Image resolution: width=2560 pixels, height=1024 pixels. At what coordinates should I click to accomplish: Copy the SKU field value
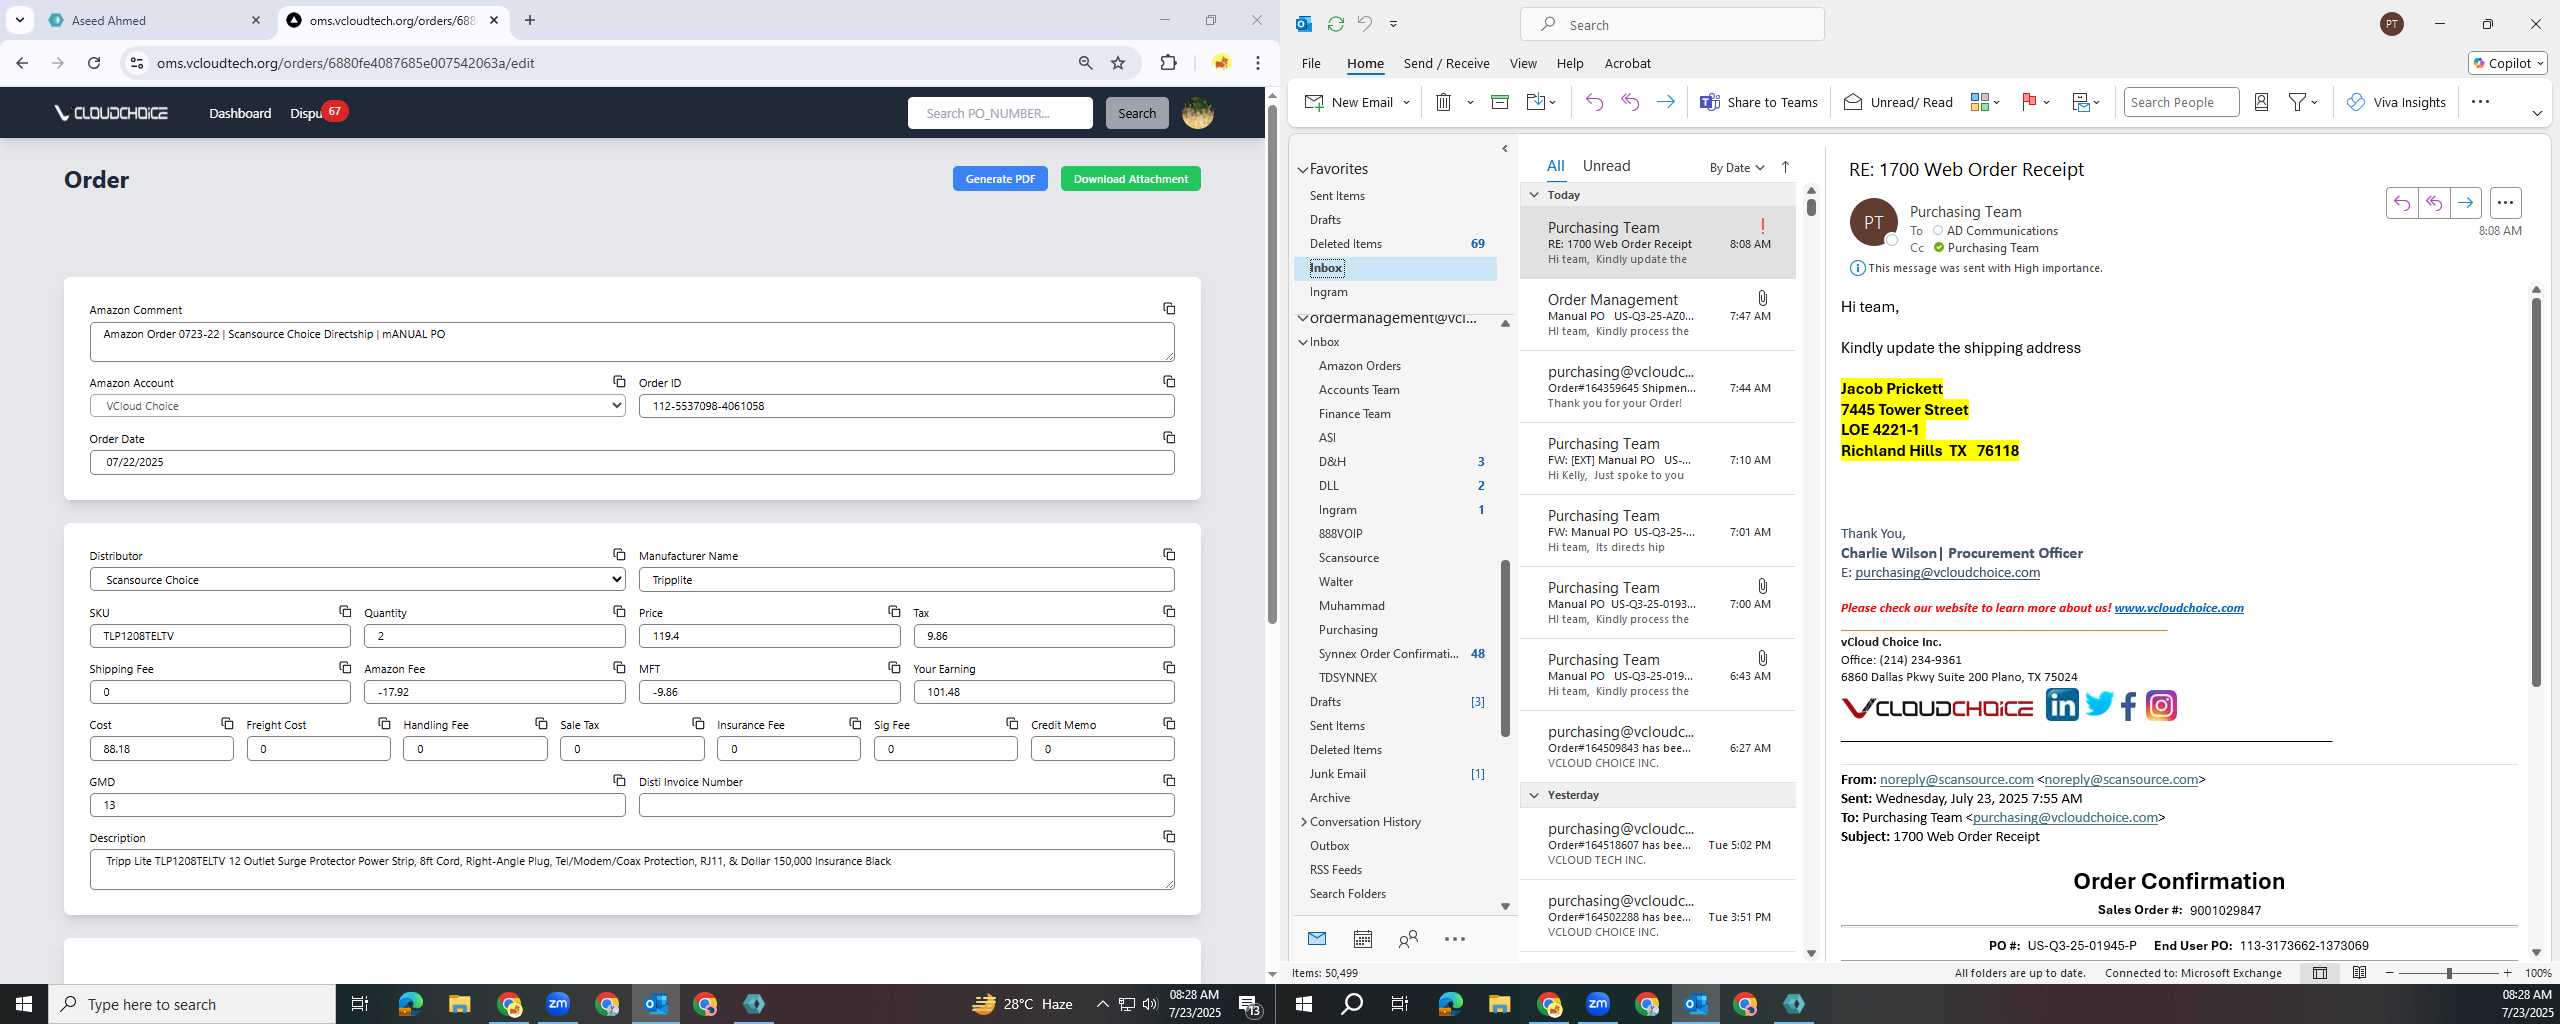click(x=345, y=612)
